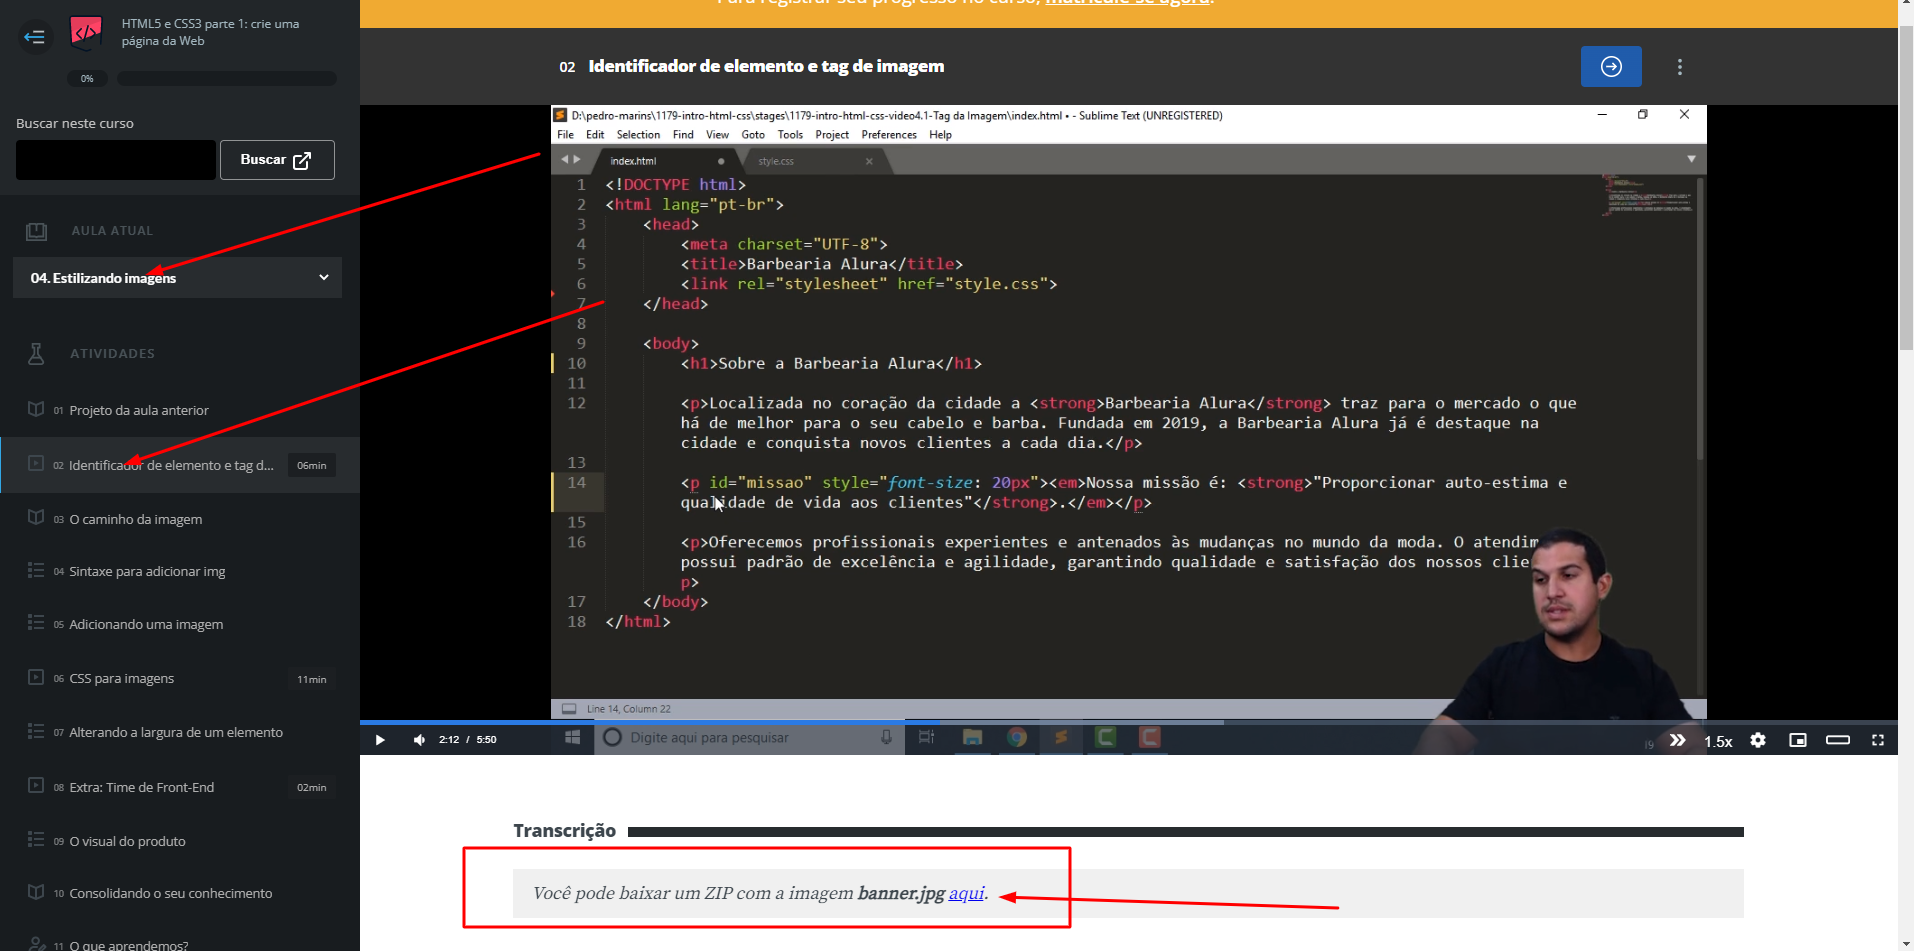Viewport: 1914px width, 951px height.
Task: Click the video icon beside CSS para imagens
Action: point(36,677)
